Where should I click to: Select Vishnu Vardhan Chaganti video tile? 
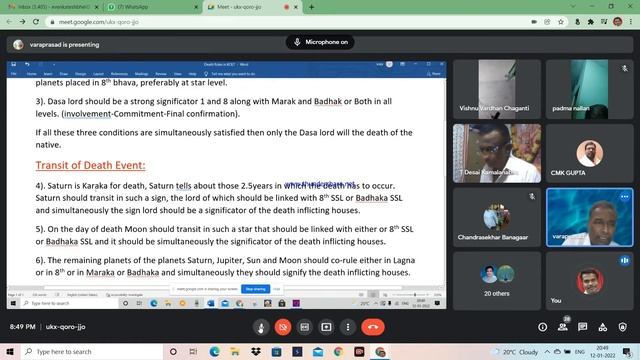497,89
